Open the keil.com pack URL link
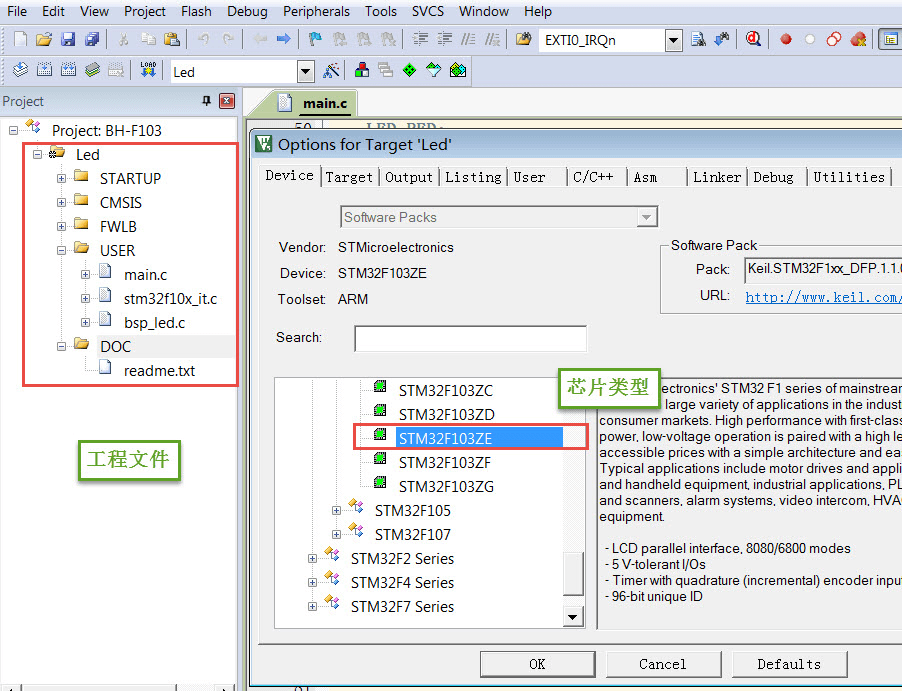 822,297
